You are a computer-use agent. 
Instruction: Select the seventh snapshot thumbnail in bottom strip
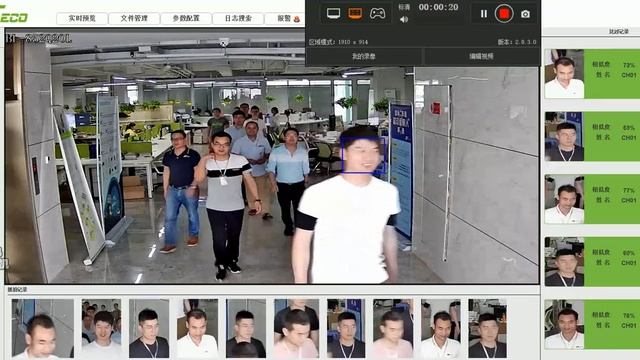pos(346,329)
